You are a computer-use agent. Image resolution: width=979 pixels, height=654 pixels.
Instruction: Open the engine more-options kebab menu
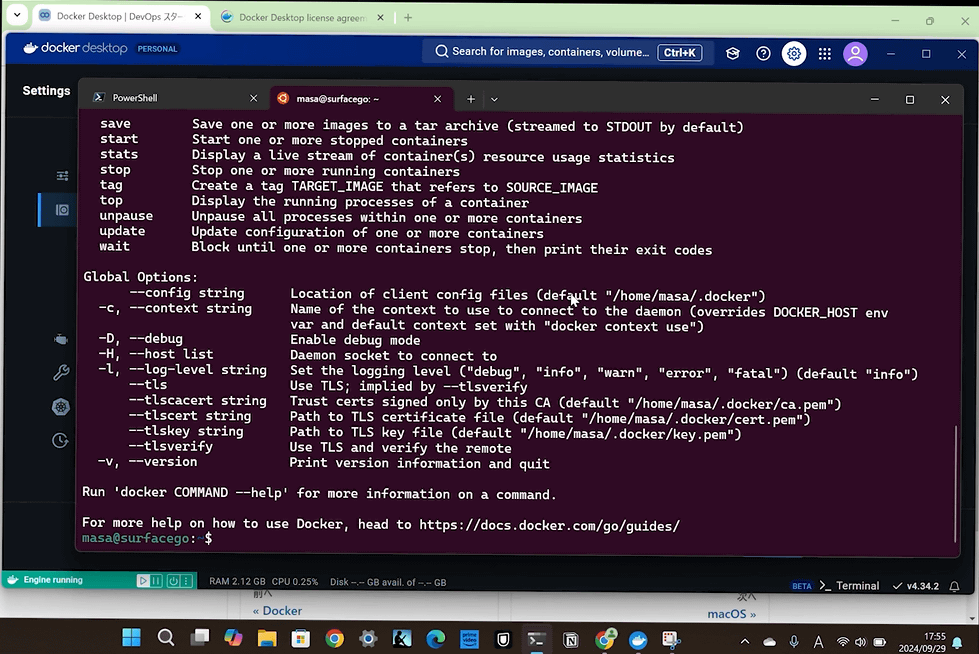click(x=186, y=581)
